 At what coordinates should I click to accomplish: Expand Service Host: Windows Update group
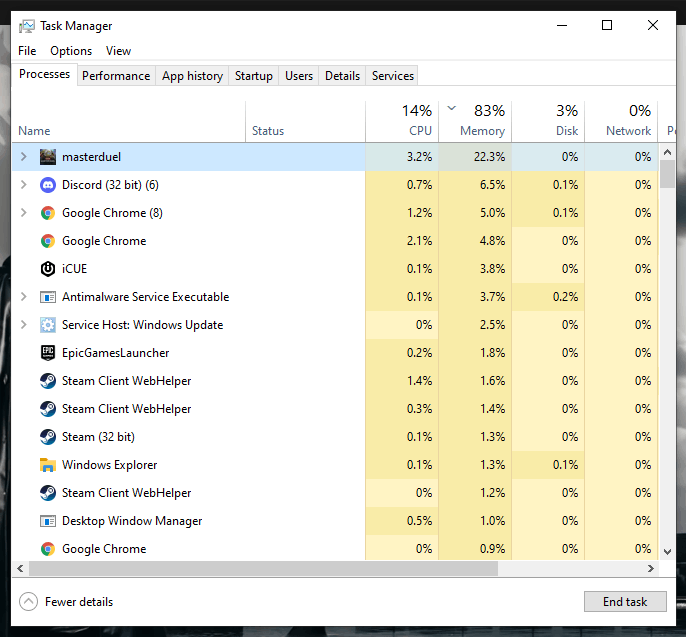pyautogui.click(x=24, y=325)
